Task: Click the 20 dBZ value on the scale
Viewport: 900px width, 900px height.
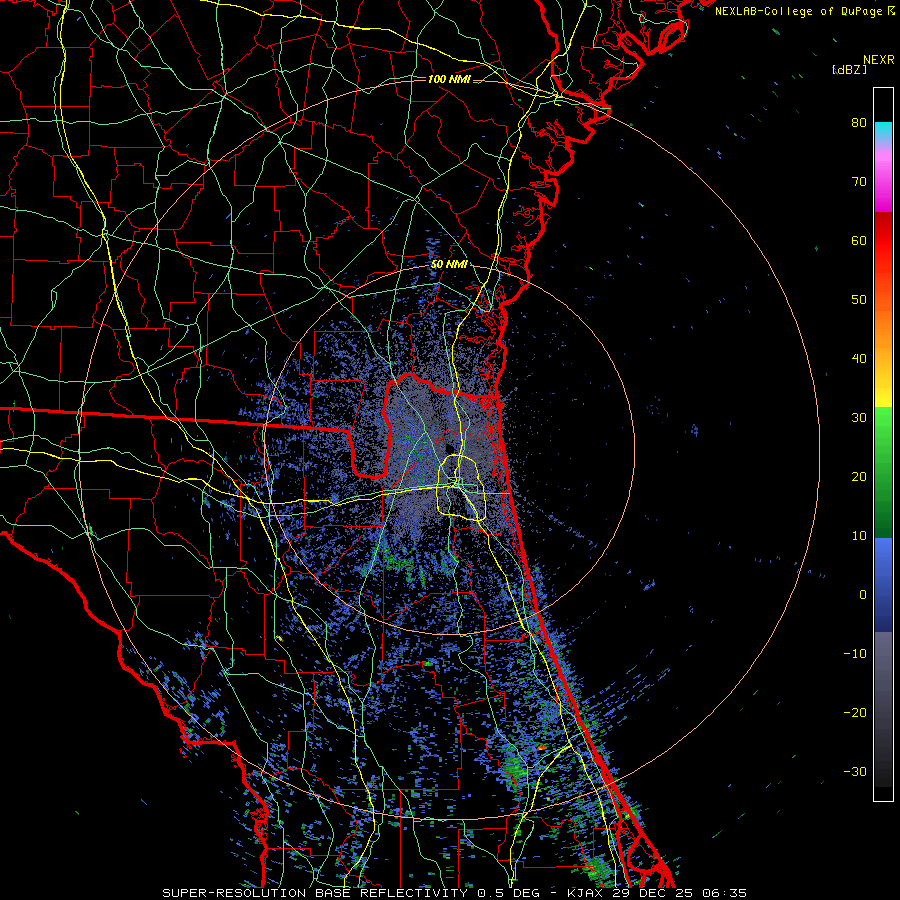Action: tap(859, 476)
